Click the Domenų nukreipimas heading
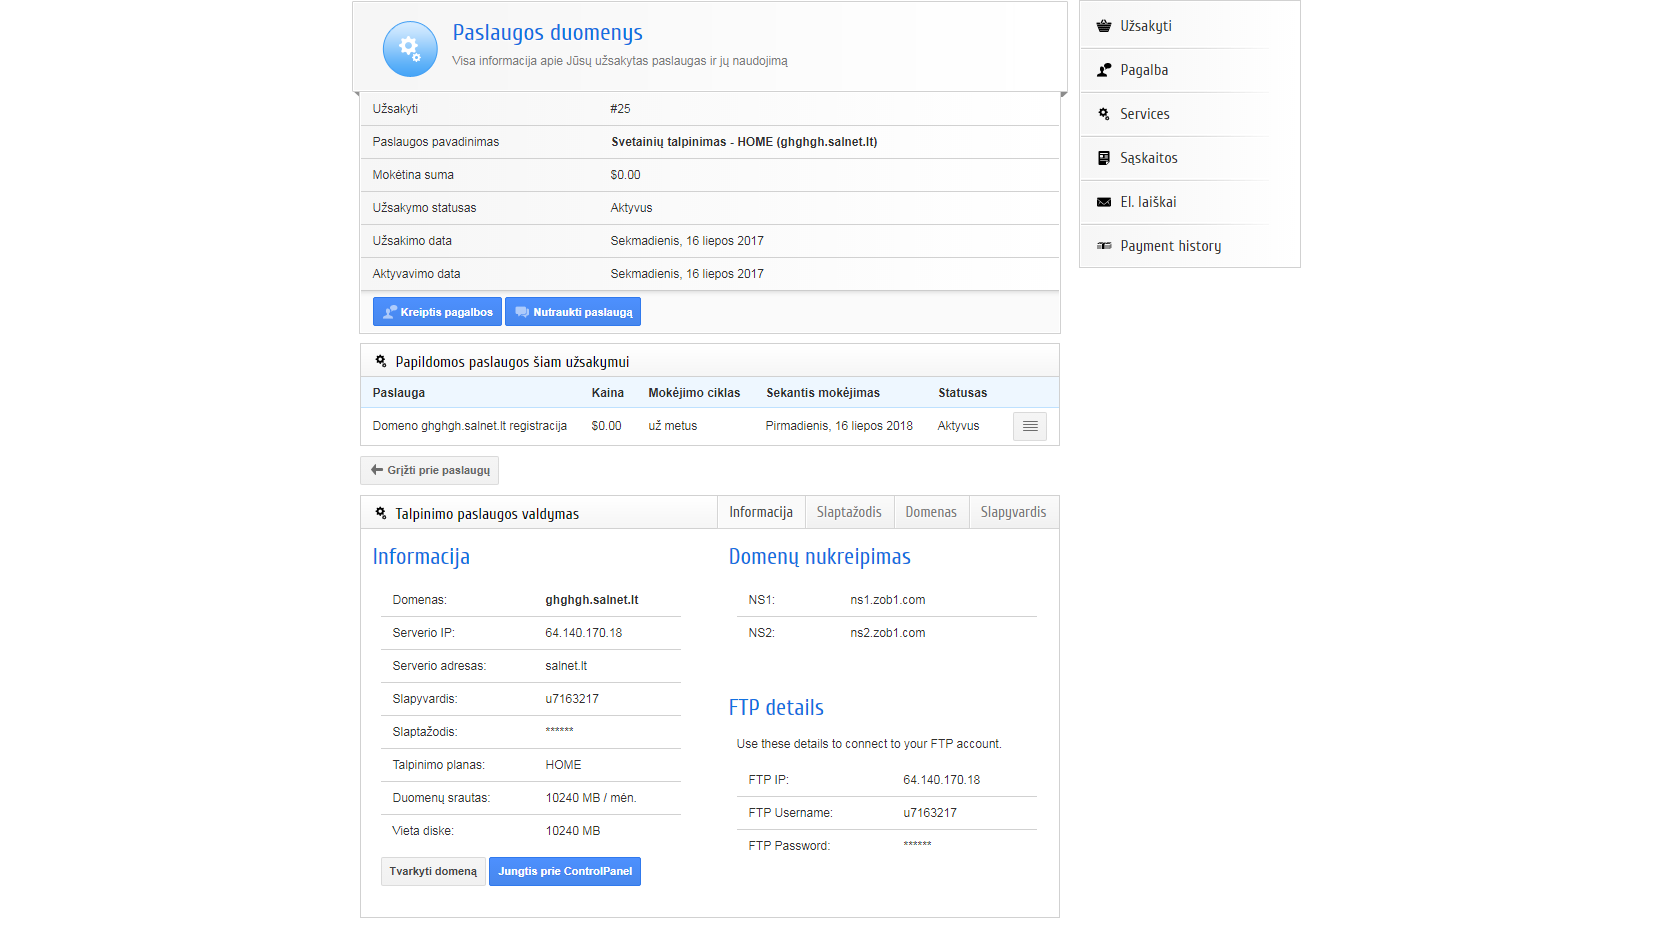The image size is (1658, 944). (x=820, y=557)
